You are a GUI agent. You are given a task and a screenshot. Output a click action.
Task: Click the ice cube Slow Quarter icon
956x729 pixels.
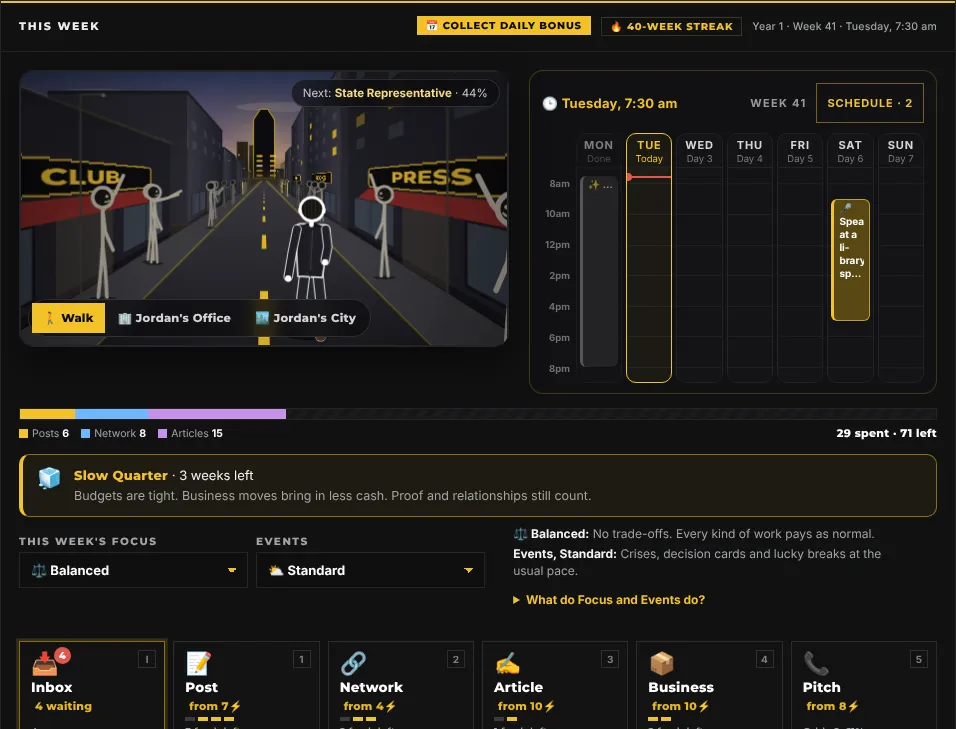(49, 477)
